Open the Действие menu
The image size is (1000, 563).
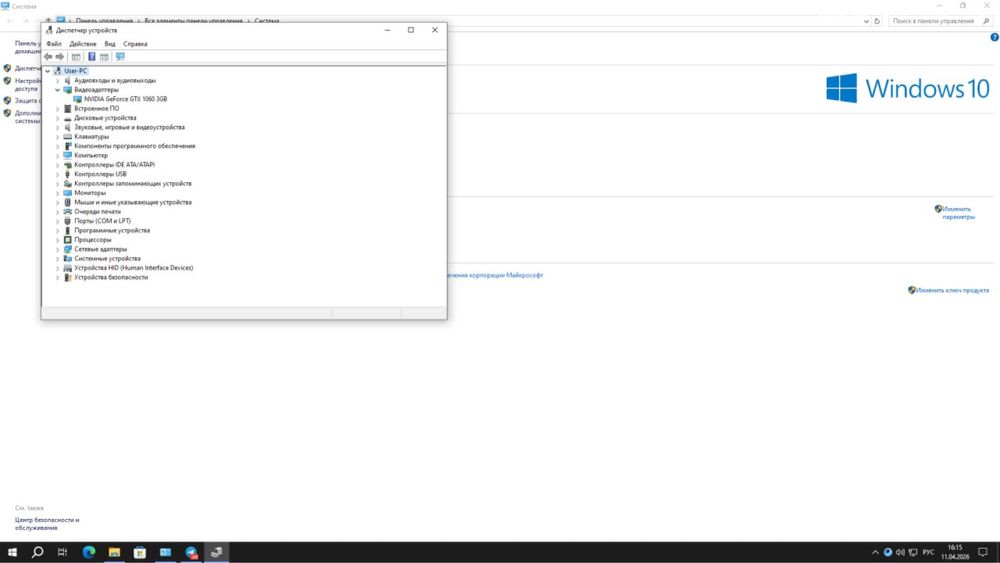pyautogui.click(x=83, y=44)
